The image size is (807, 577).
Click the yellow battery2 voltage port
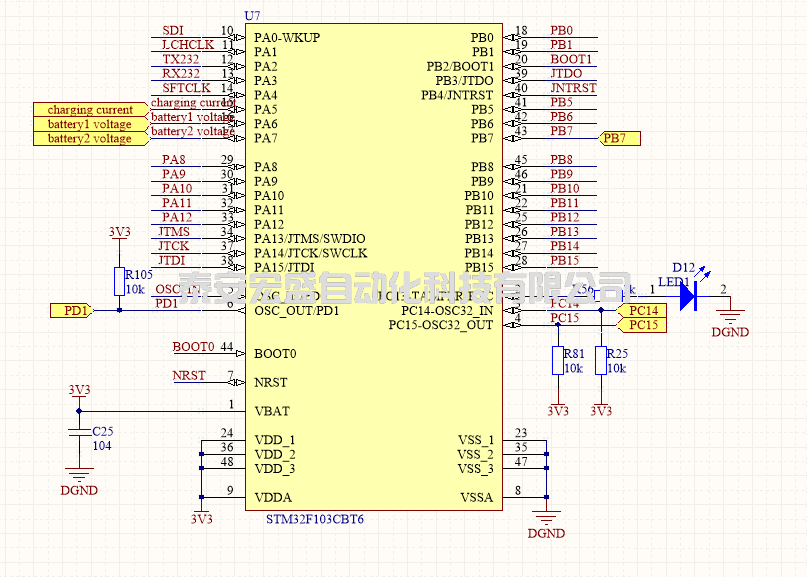88,138
